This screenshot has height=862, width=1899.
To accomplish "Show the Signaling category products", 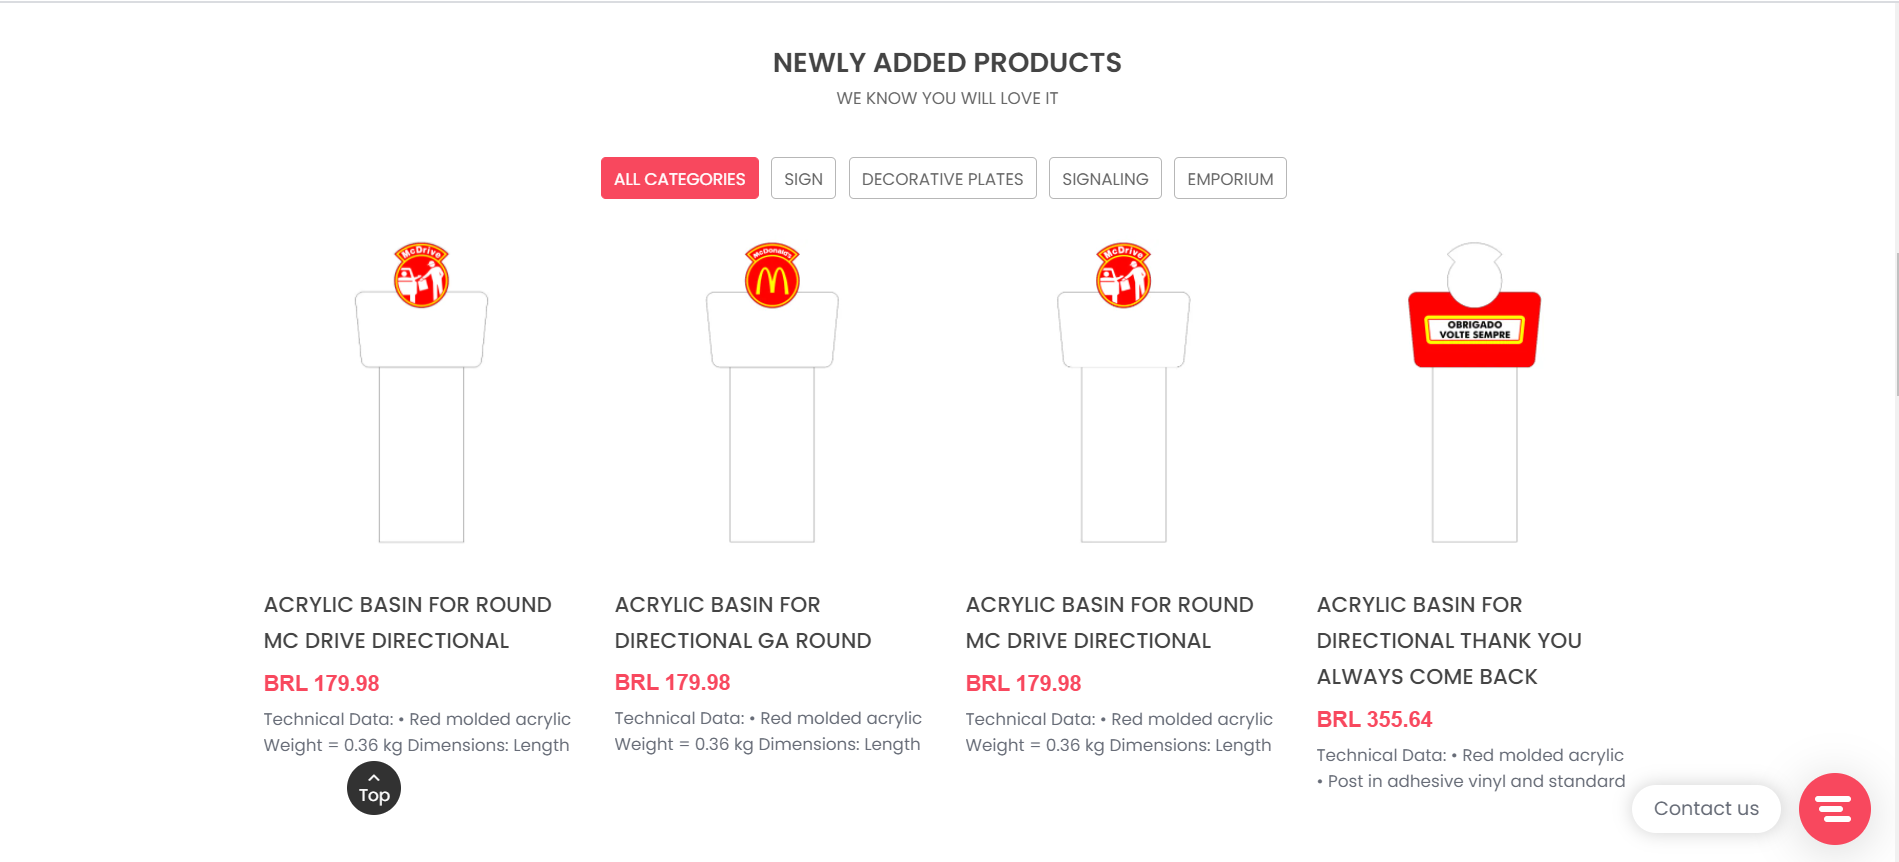I will [x=1104, y=179].
